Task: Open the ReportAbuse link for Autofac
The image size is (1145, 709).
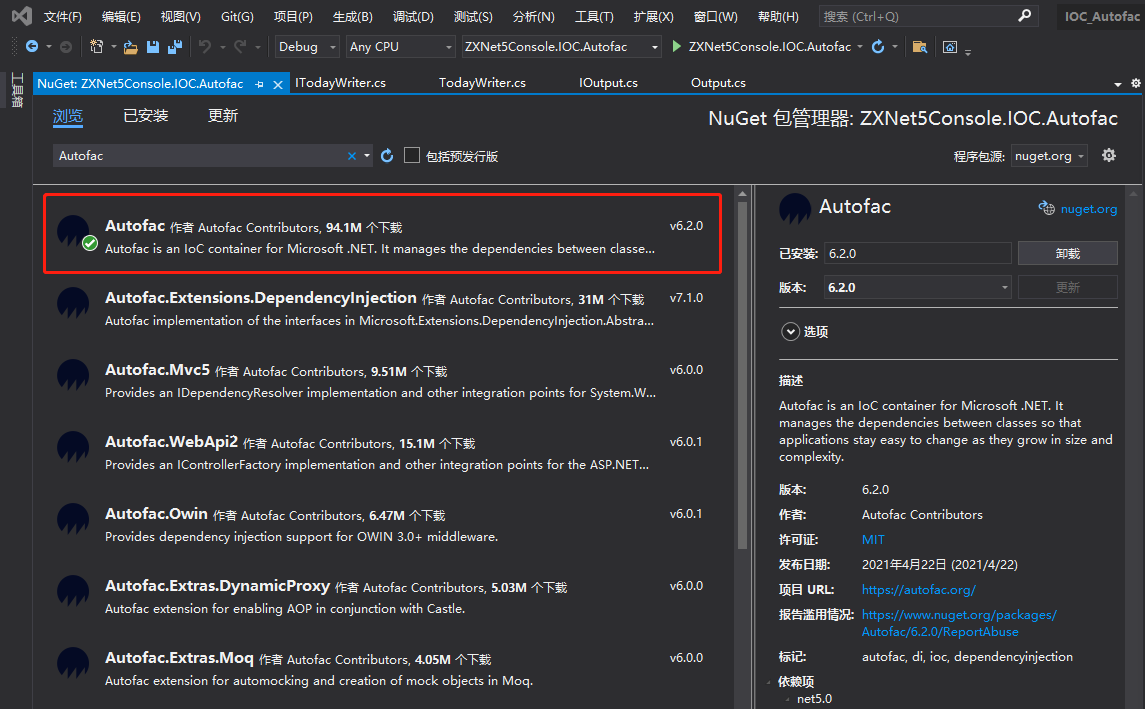Action: 959,623
